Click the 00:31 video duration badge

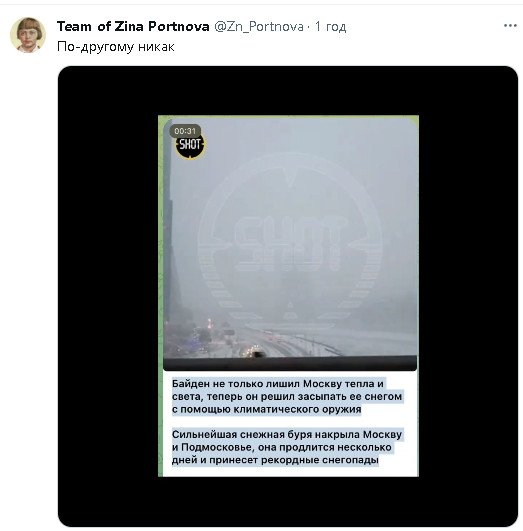185,131
